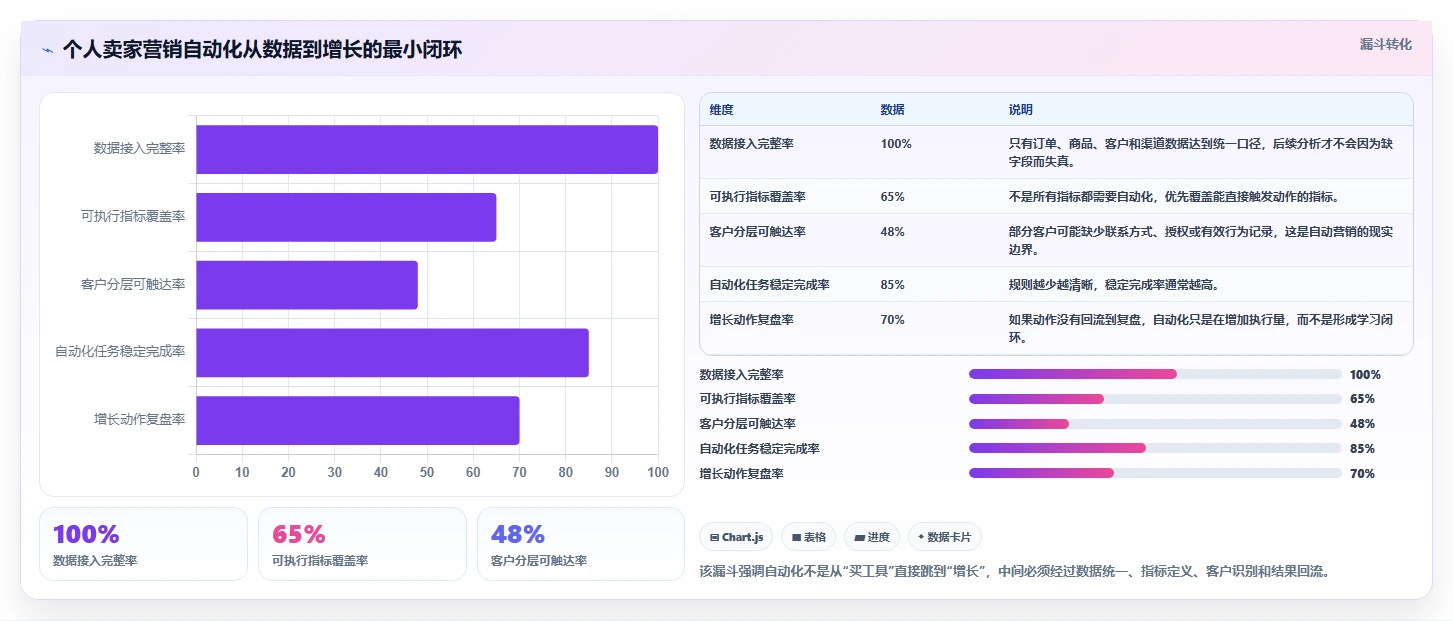
Task: Click the 48% value in the table
Action: [892, 232]
